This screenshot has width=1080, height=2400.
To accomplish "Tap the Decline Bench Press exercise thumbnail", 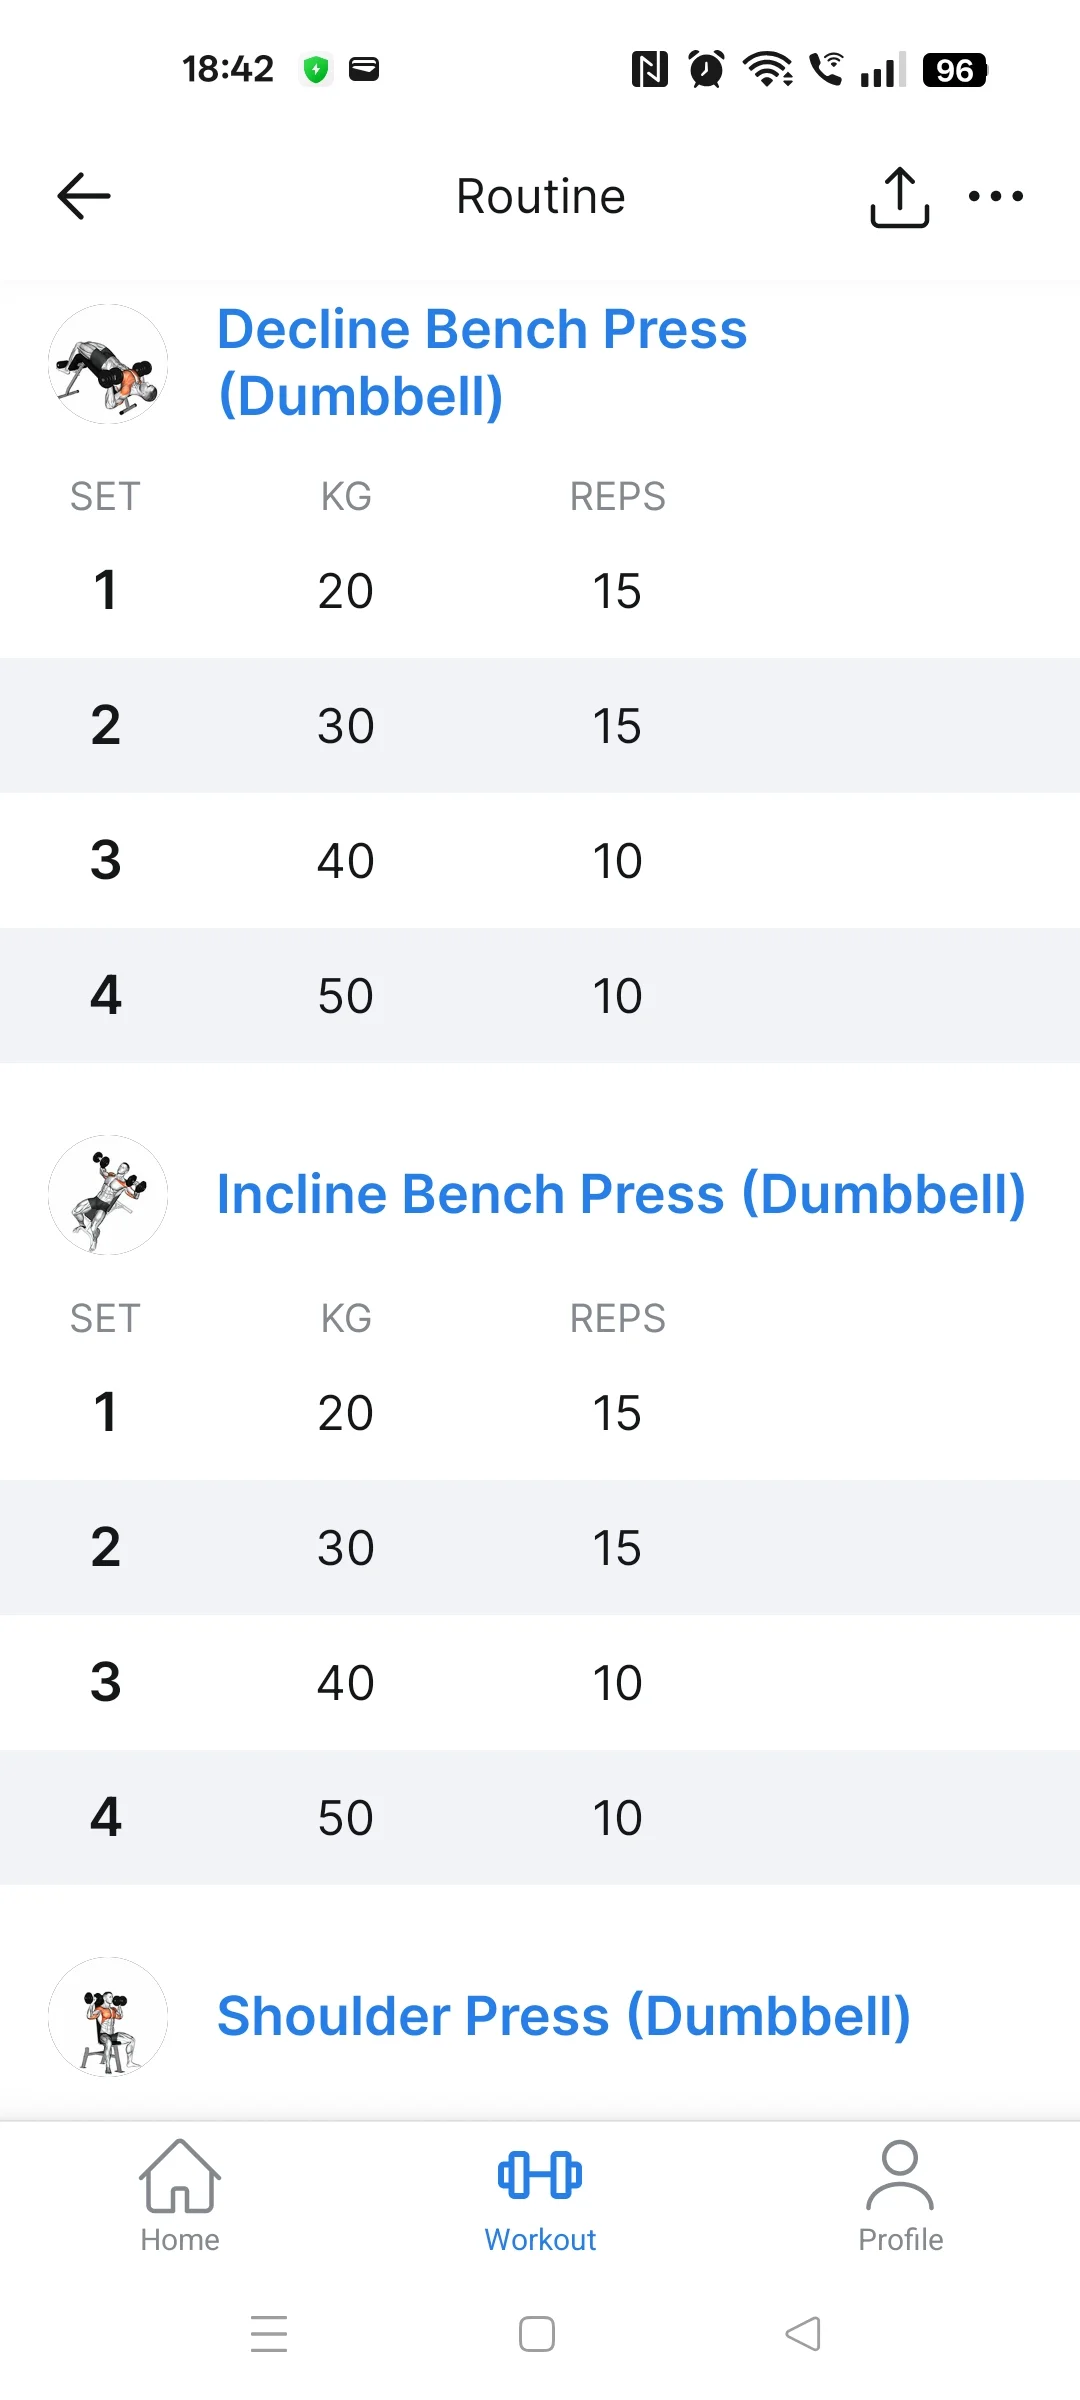I will [x=108, y=364].
